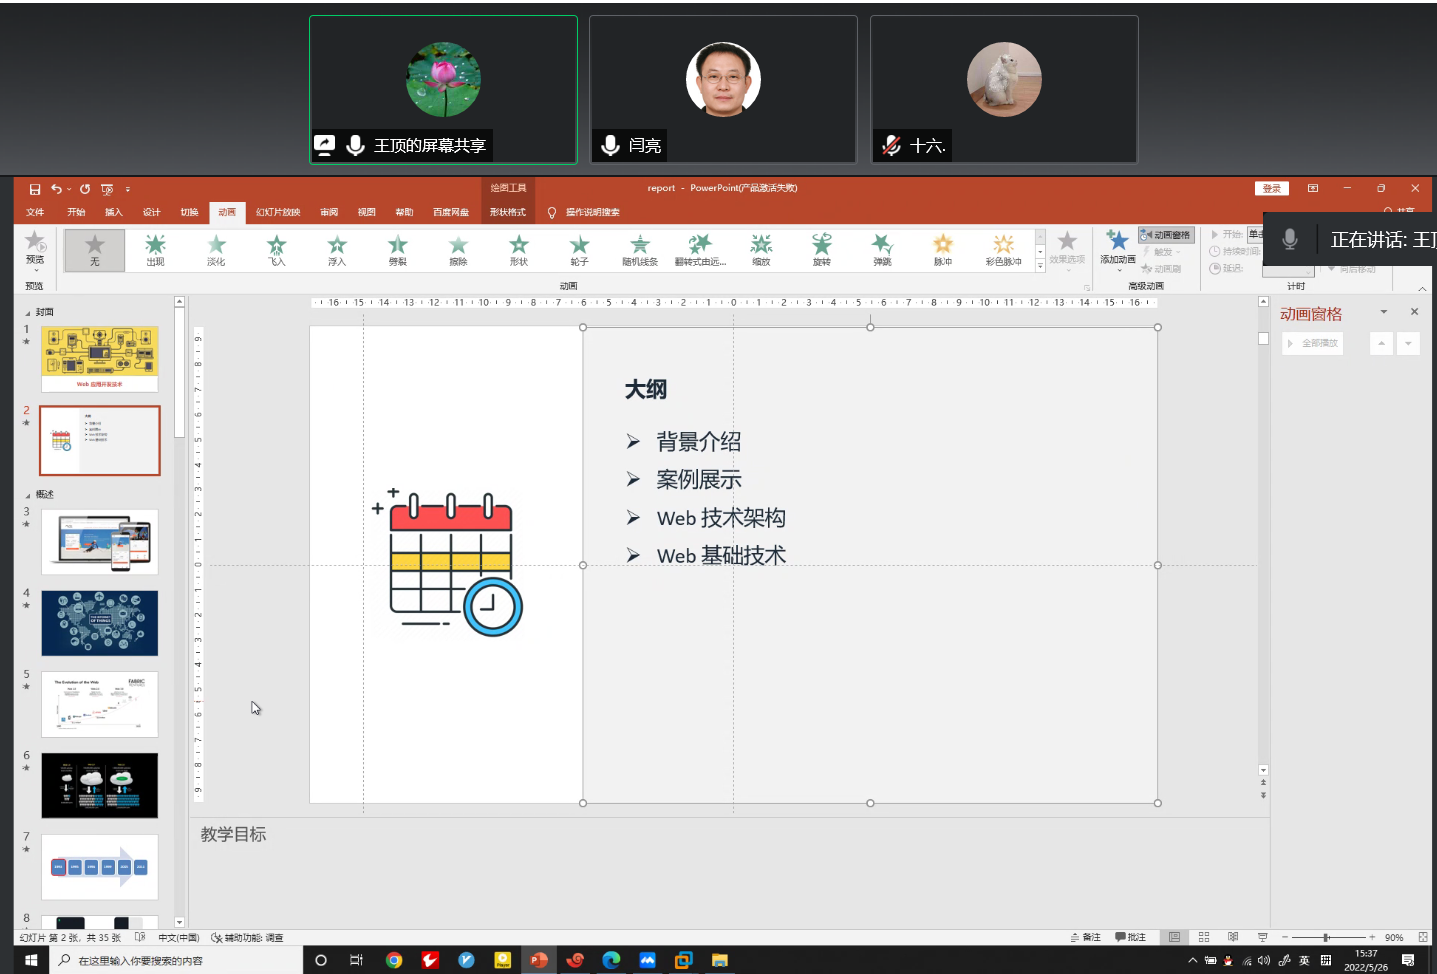Open animation pane options dropdown arrow
This screenshot has height=974, width=1437.
point(1384,312)
